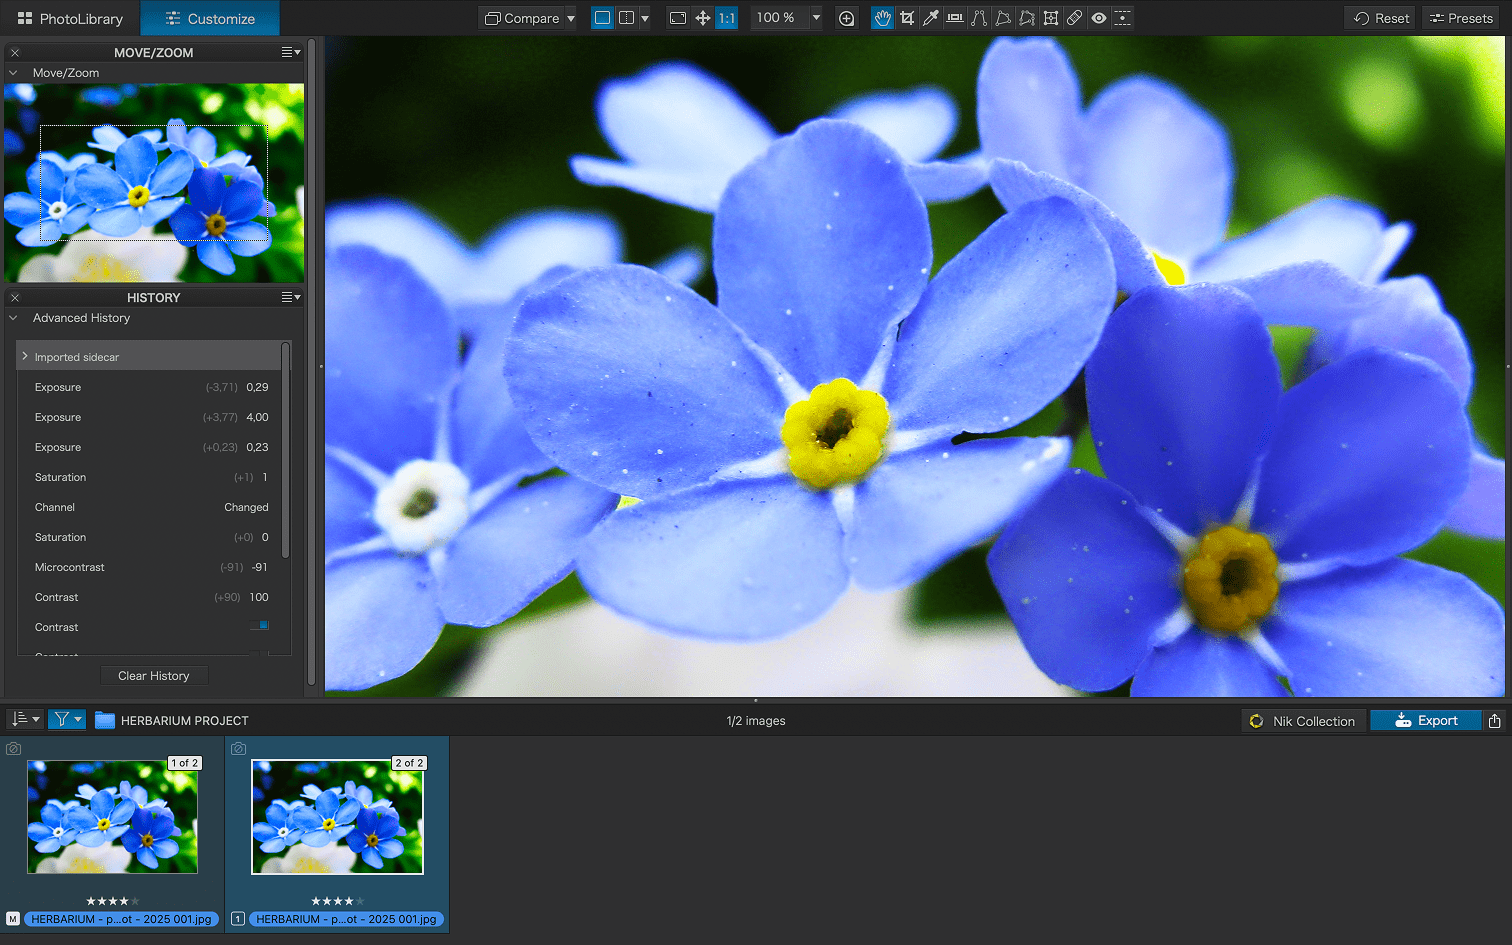Screen dimensions: 1512x945
Task: Select the Exposure 0,23 history step
Action: point(150,447)
